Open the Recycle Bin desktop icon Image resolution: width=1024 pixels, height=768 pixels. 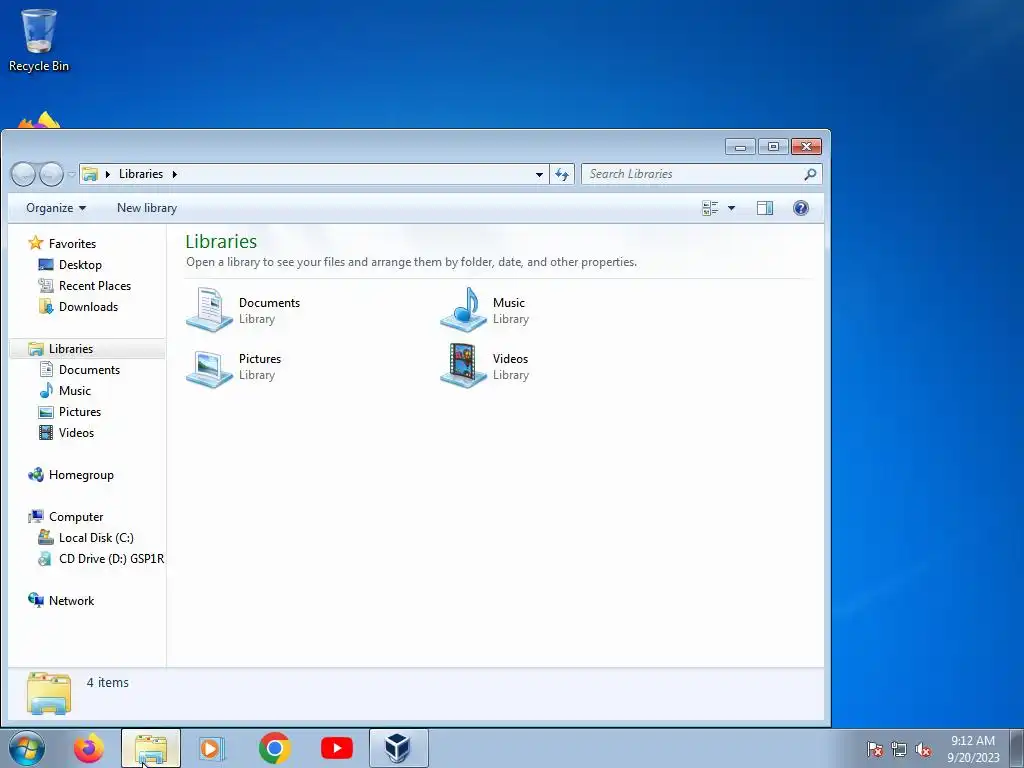(39, 40)
